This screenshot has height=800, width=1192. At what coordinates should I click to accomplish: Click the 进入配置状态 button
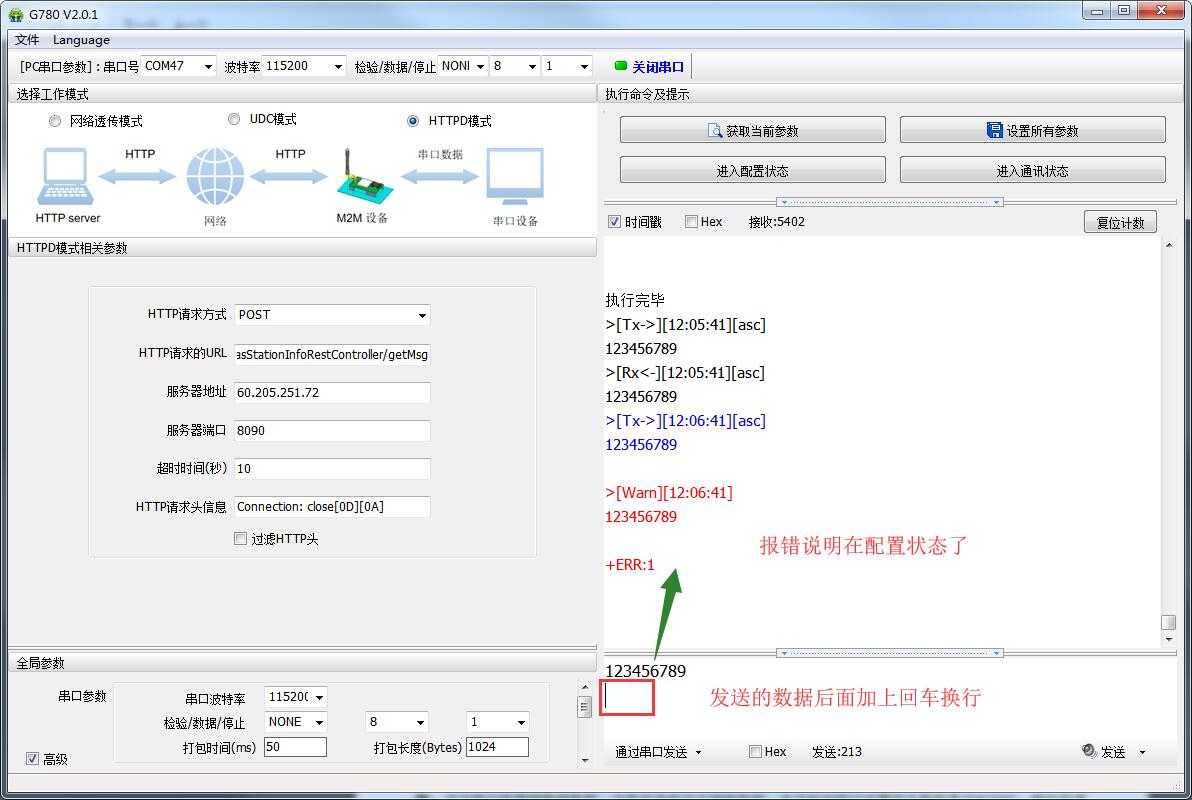tap(752, 171)
